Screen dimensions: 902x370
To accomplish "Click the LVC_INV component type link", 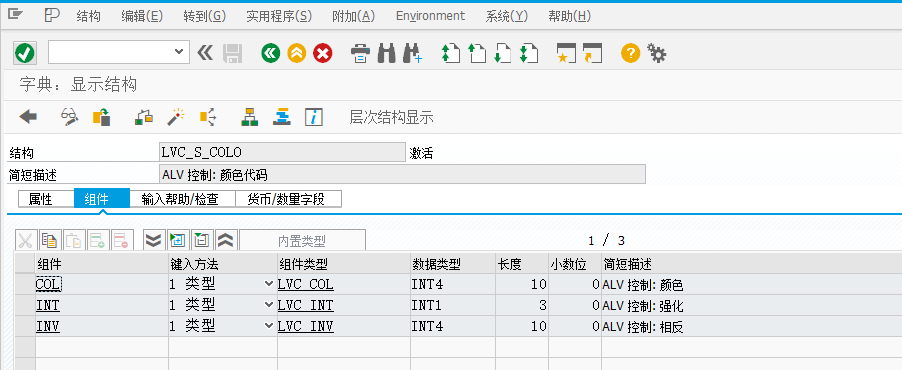I will (305, 327).
